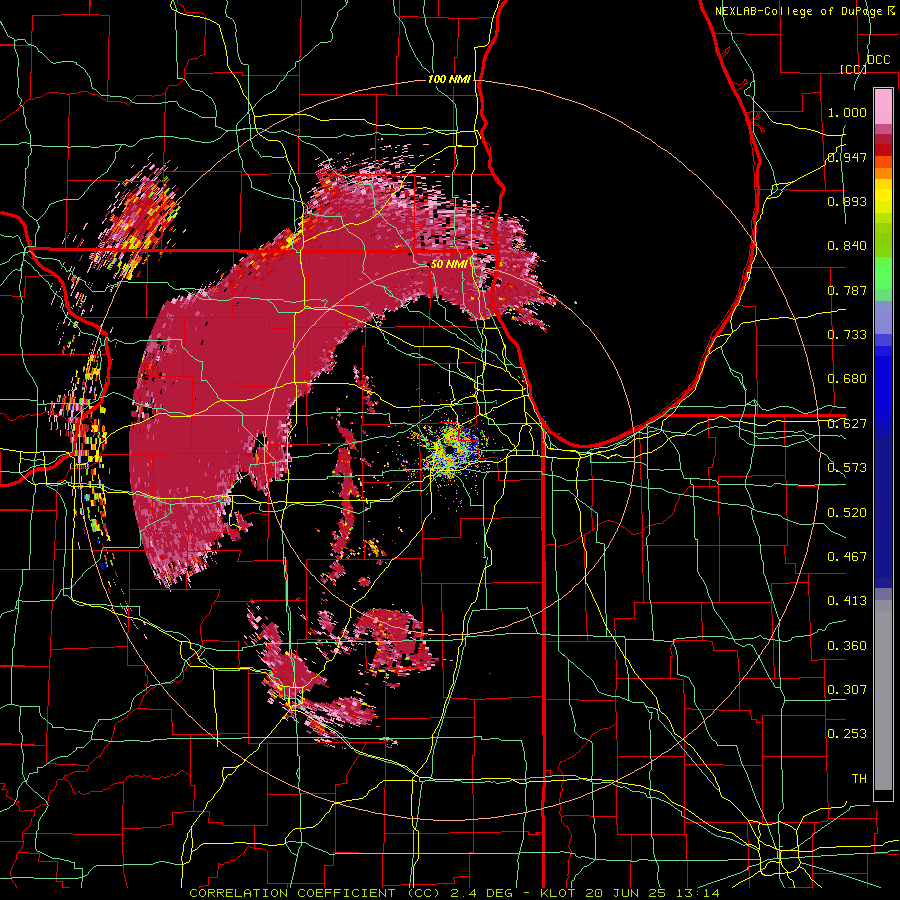
Task: Pick the light pink swatch atop color bar
Action: click(x=883, y=106)
